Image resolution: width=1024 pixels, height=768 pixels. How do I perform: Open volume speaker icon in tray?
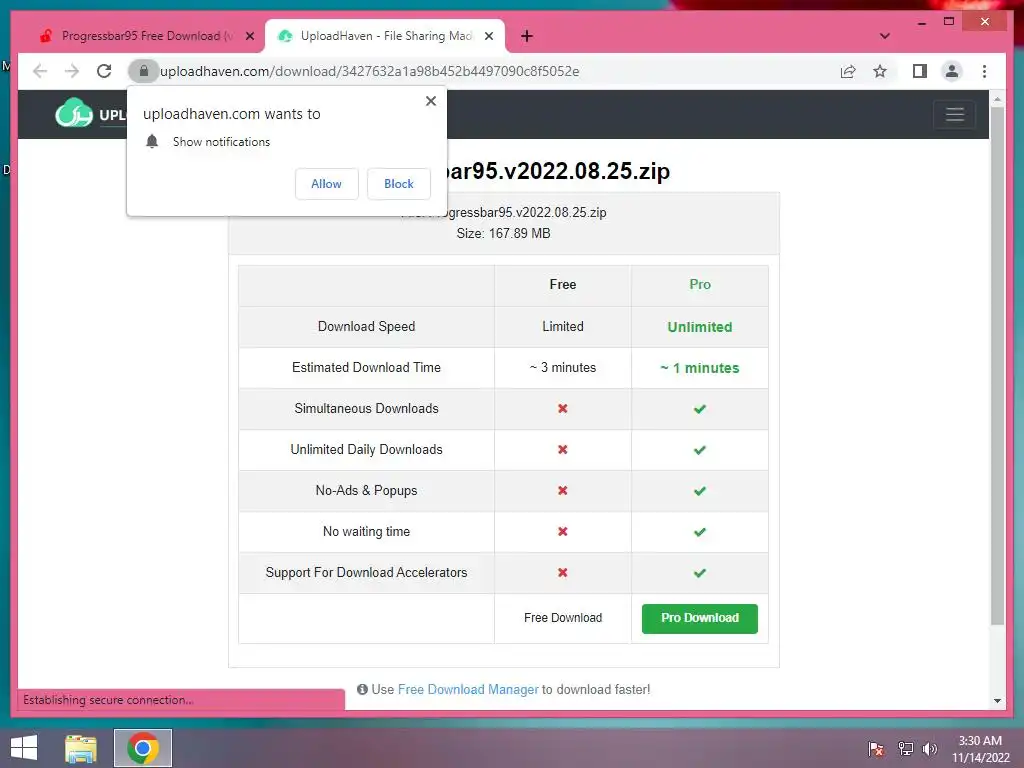click(x=930, y=749)
